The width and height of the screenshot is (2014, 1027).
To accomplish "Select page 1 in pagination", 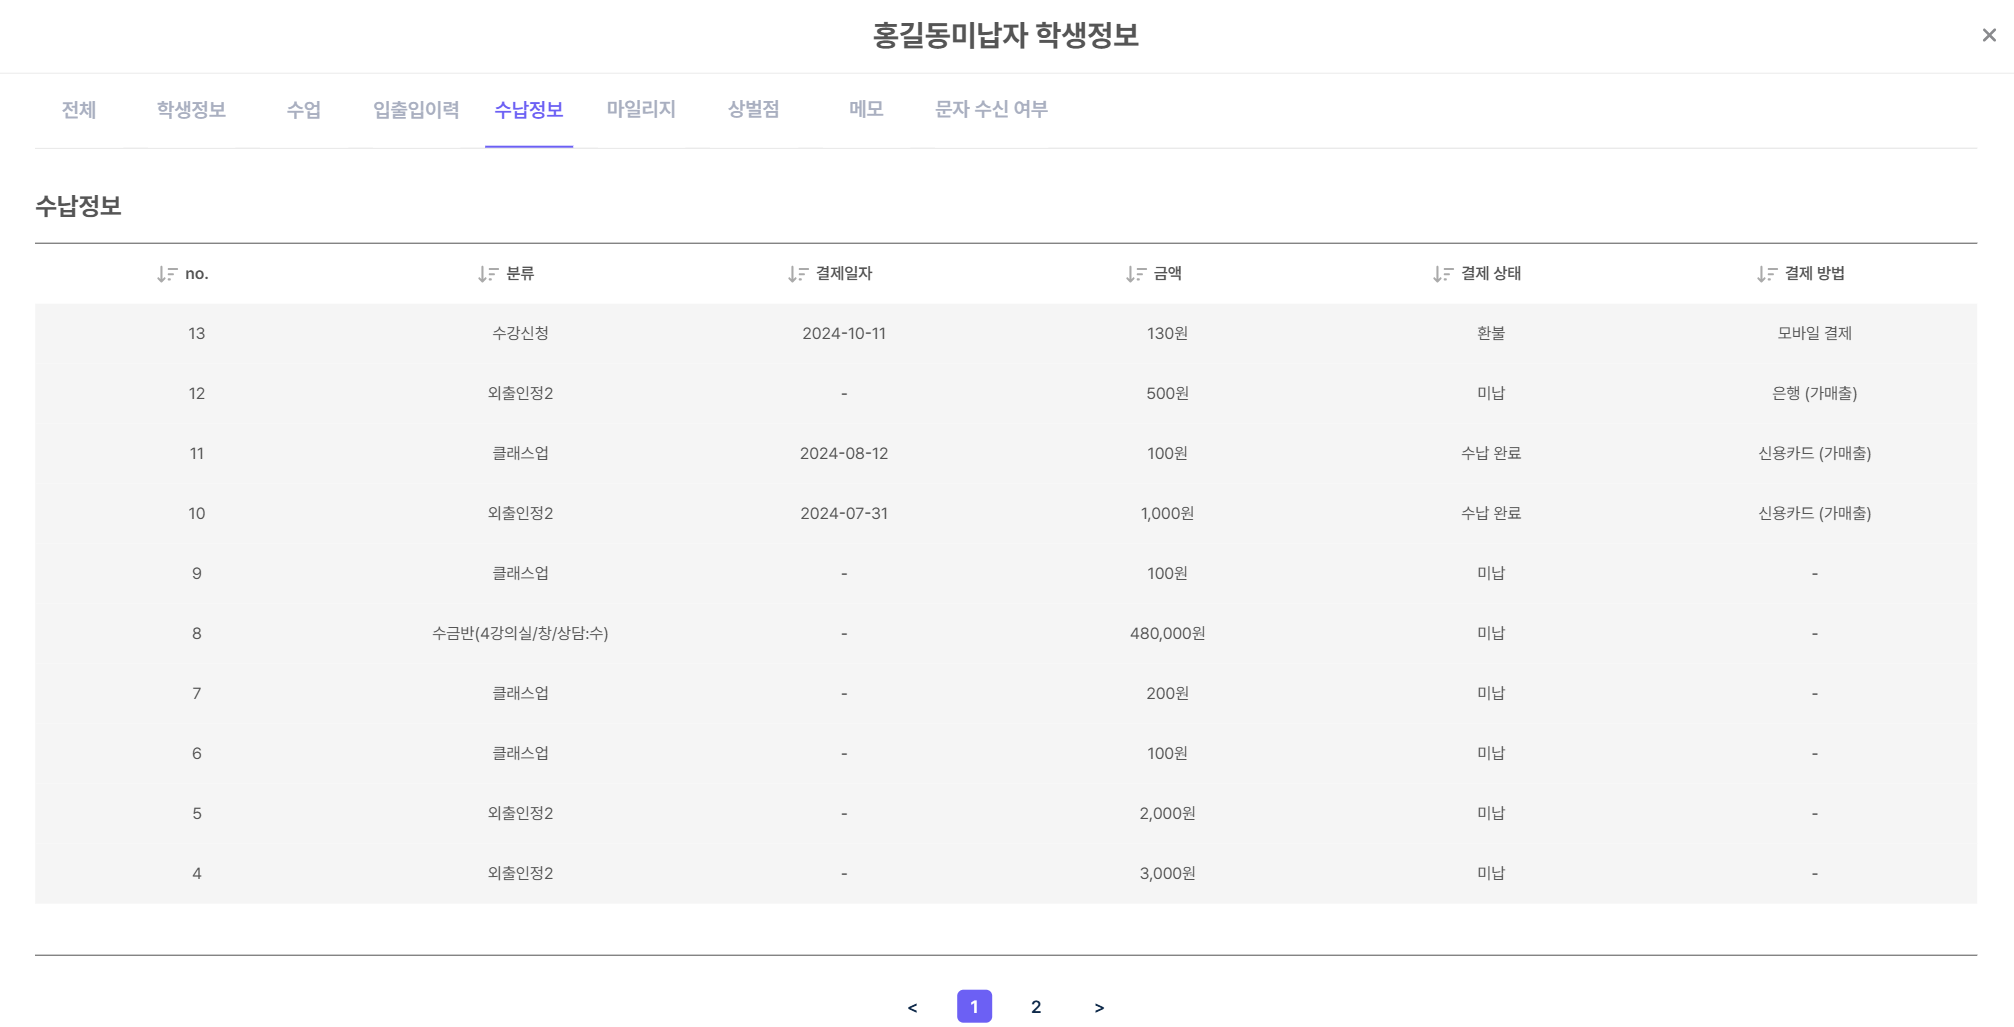I will 974,1007.
